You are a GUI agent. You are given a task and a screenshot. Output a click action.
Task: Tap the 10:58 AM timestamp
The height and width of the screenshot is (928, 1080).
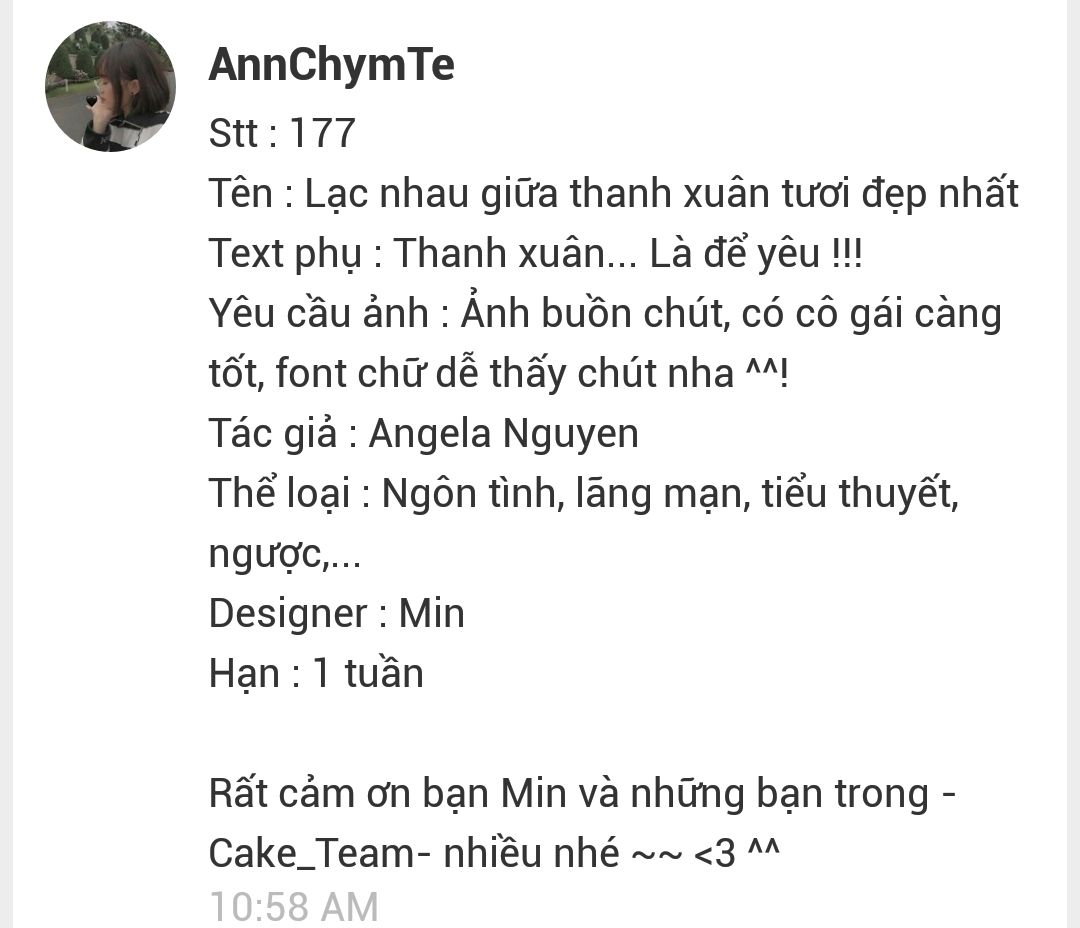click(x=294, y=907)
